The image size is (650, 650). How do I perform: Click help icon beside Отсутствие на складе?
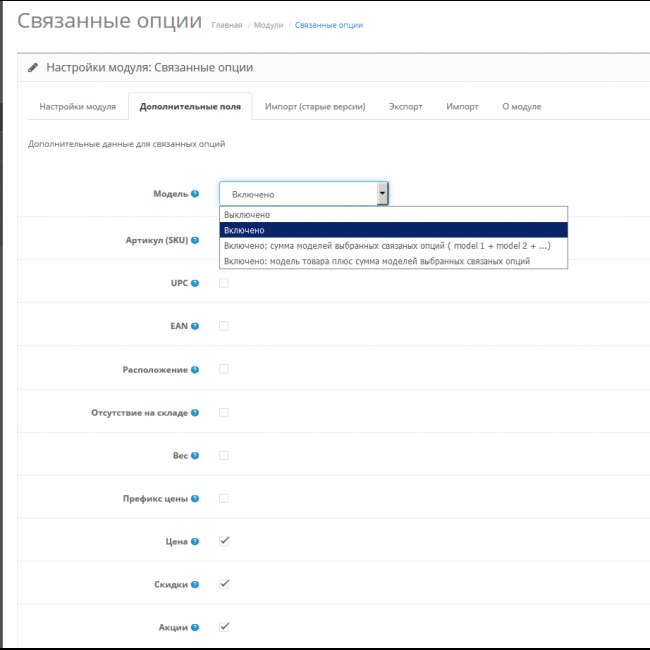195,413
